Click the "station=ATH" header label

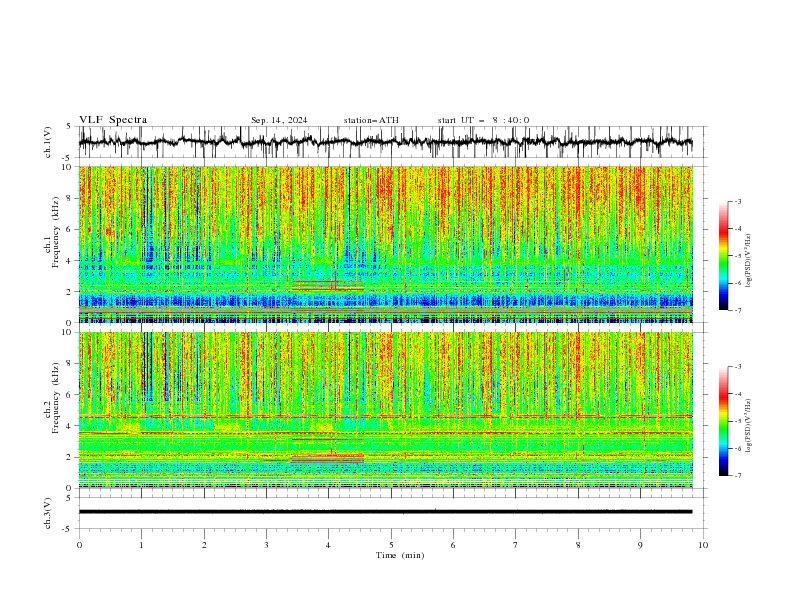click(x=371, y=120)
